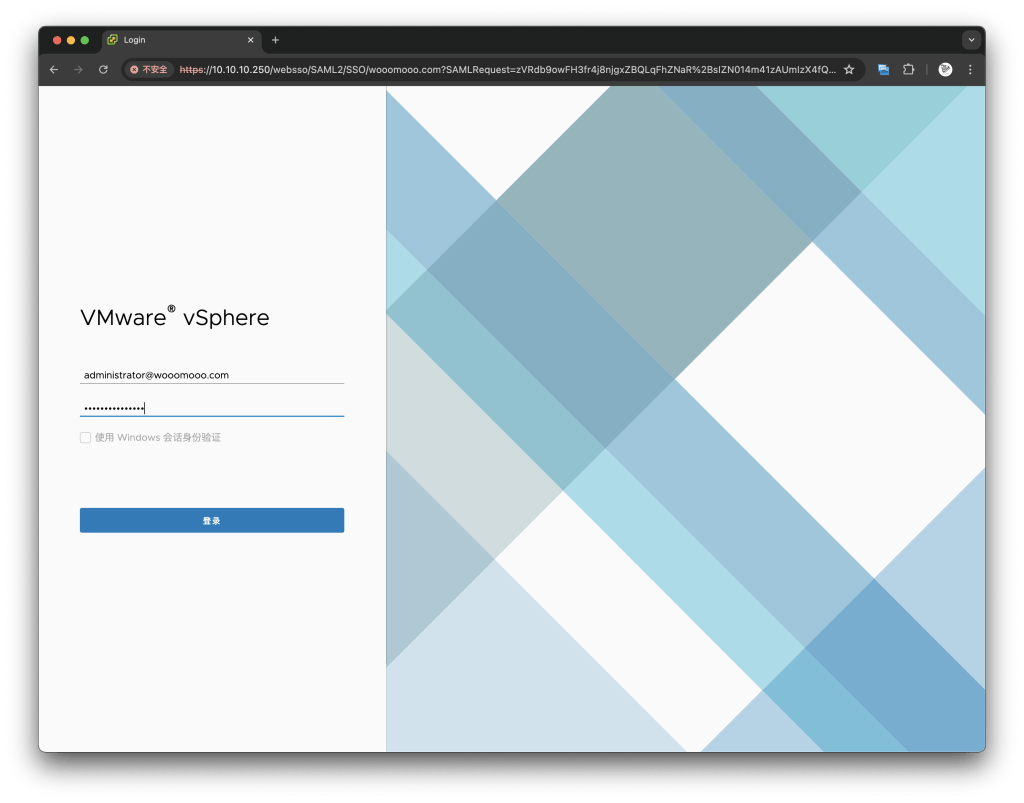Open the translate extension icon
Viewport: 1024px width, 803px height.
pyautogui.click(x=884, y=69)
